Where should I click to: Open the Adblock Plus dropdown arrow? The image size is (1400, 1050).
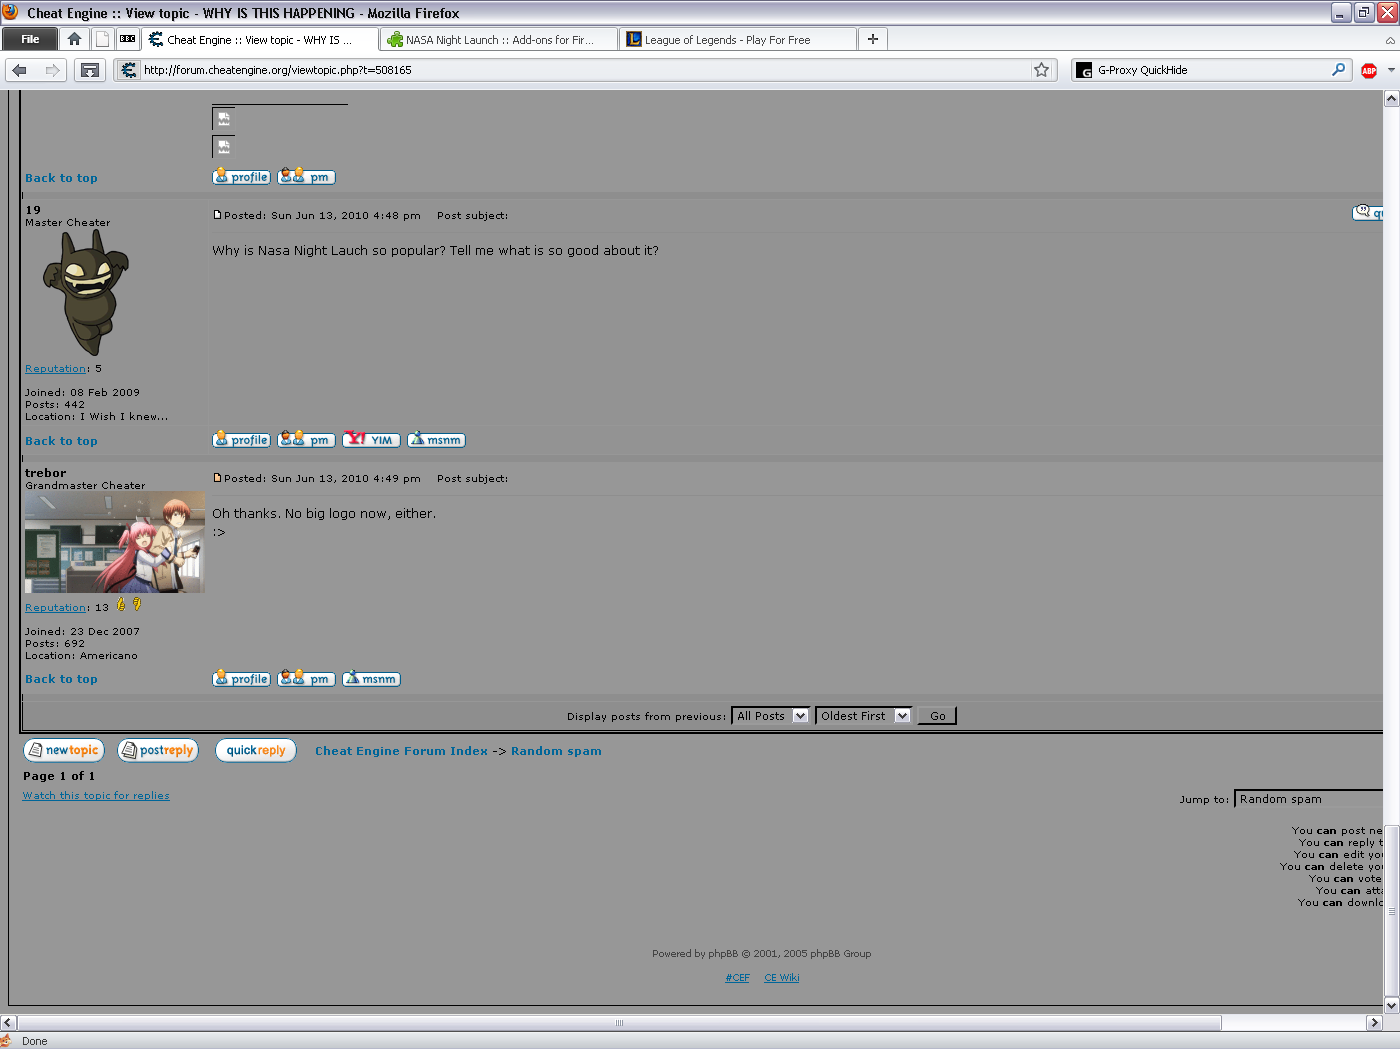tap(1390, 70)
